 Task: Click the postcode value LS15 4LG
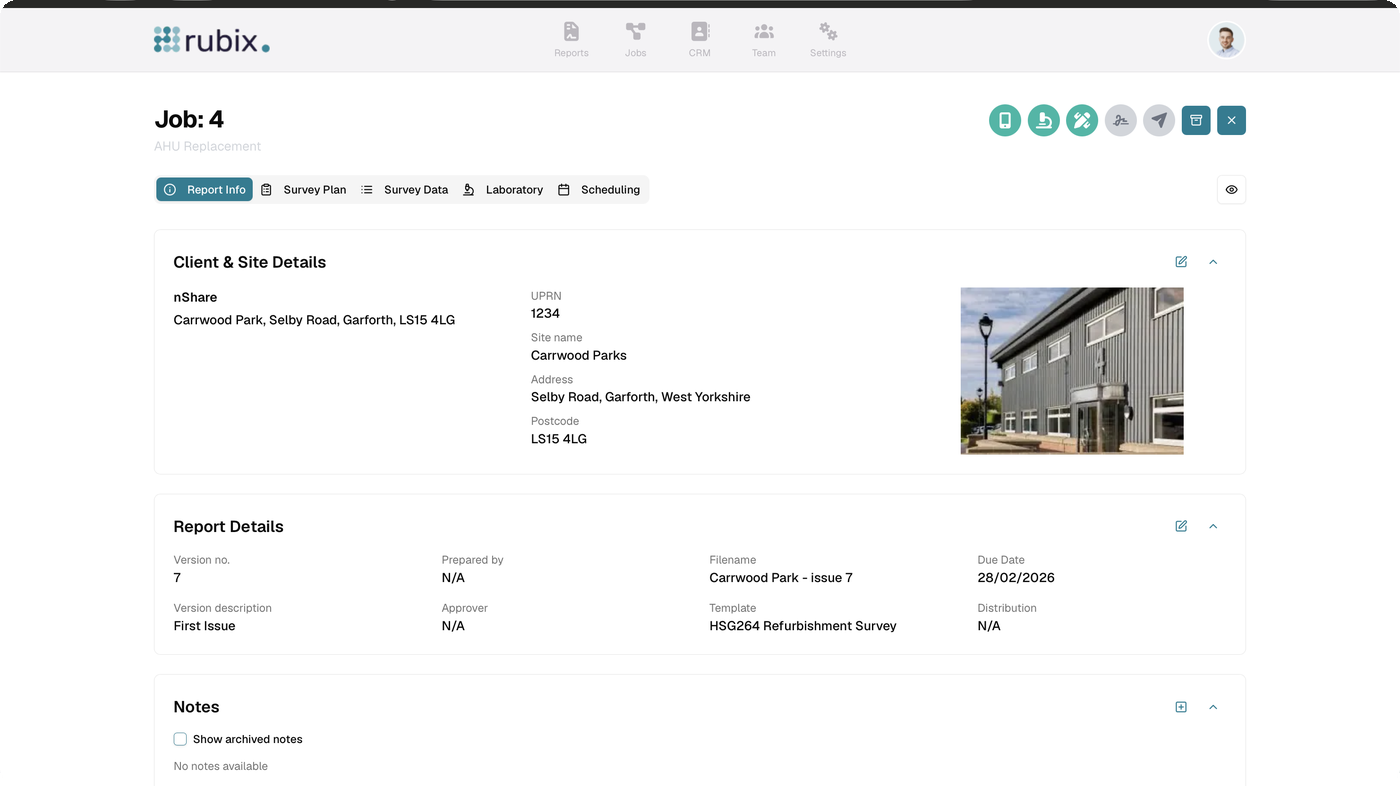click(559, 439)
